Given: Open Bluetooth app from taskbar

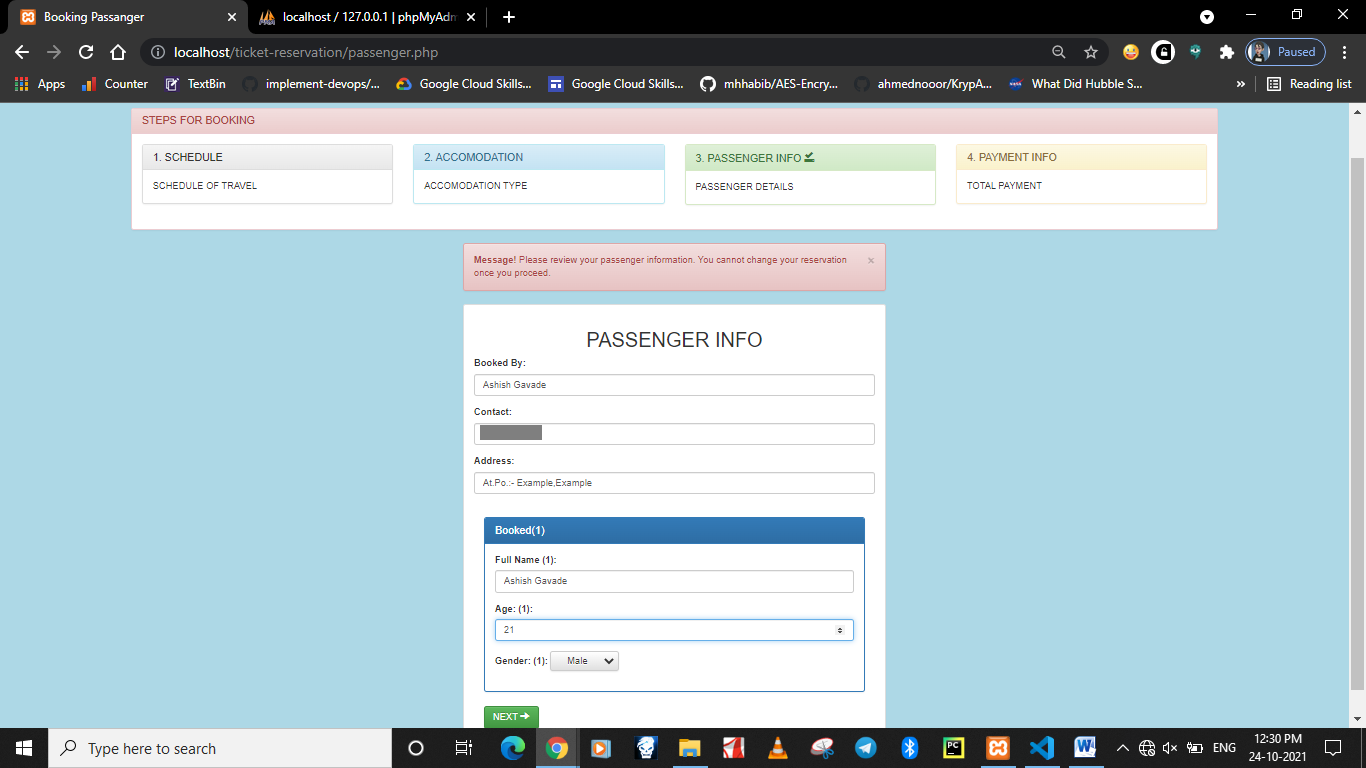Looking at the screenshot, I should click(909, 748).
